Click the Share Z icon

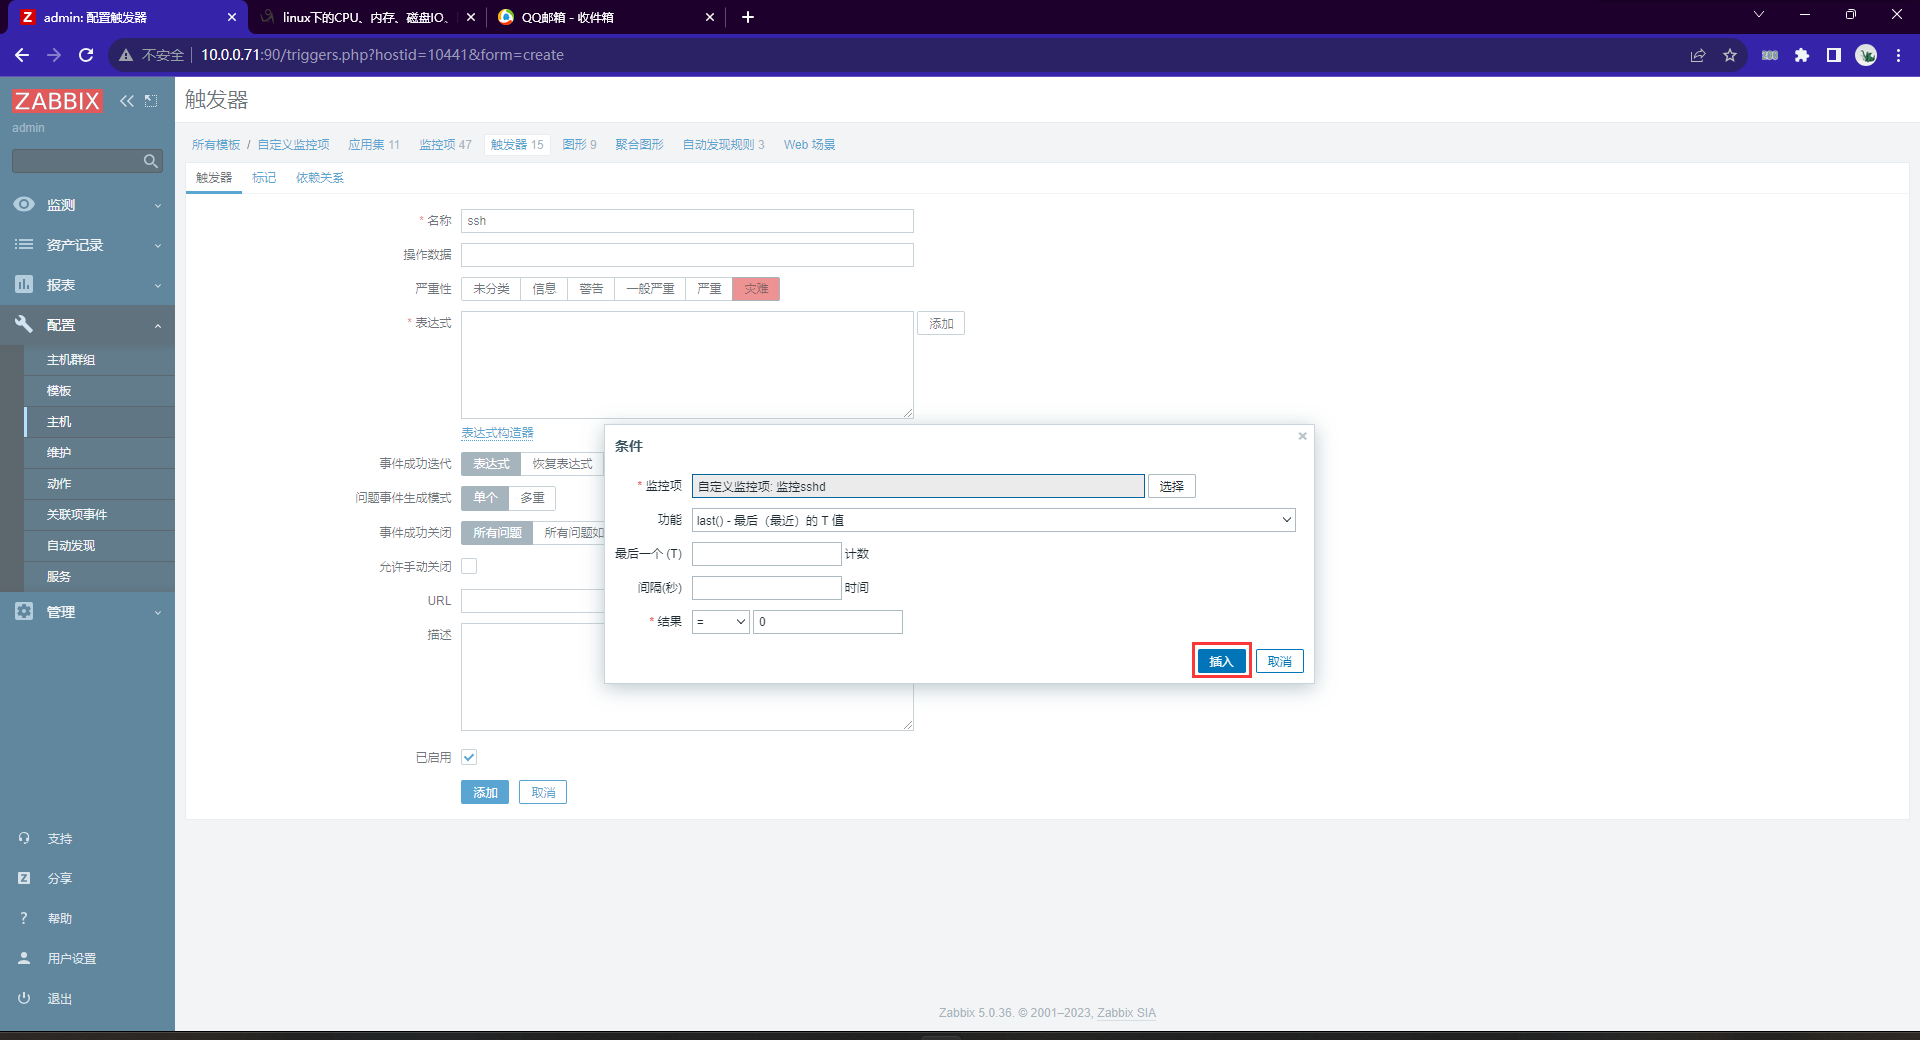[24, 878]
